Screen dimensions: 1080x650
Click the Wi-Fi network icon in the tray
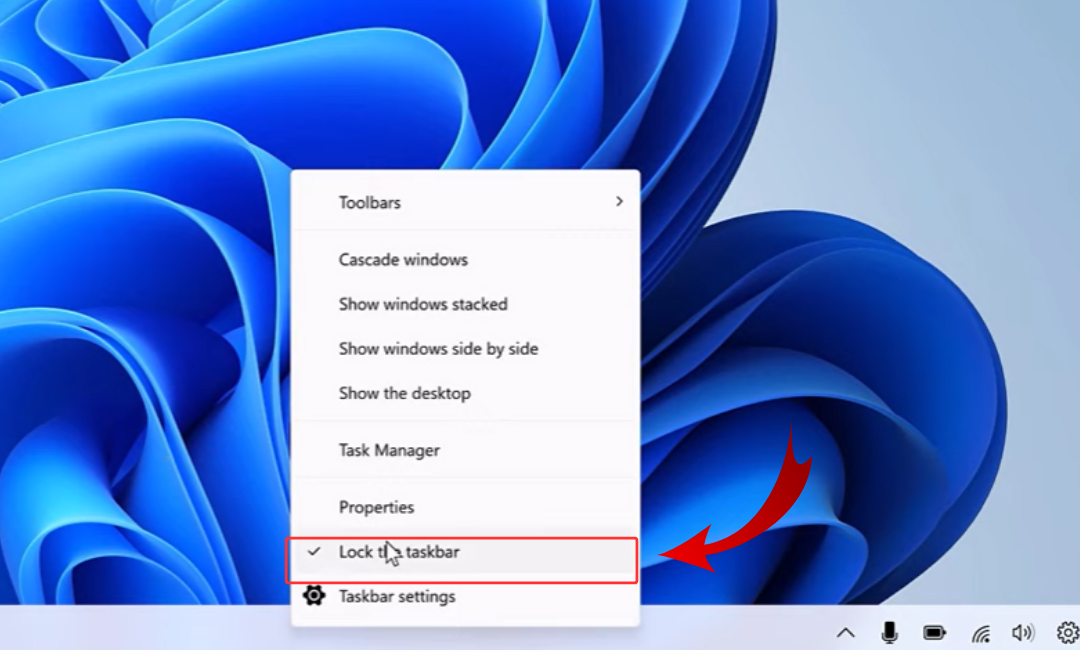tap(978, 632)
